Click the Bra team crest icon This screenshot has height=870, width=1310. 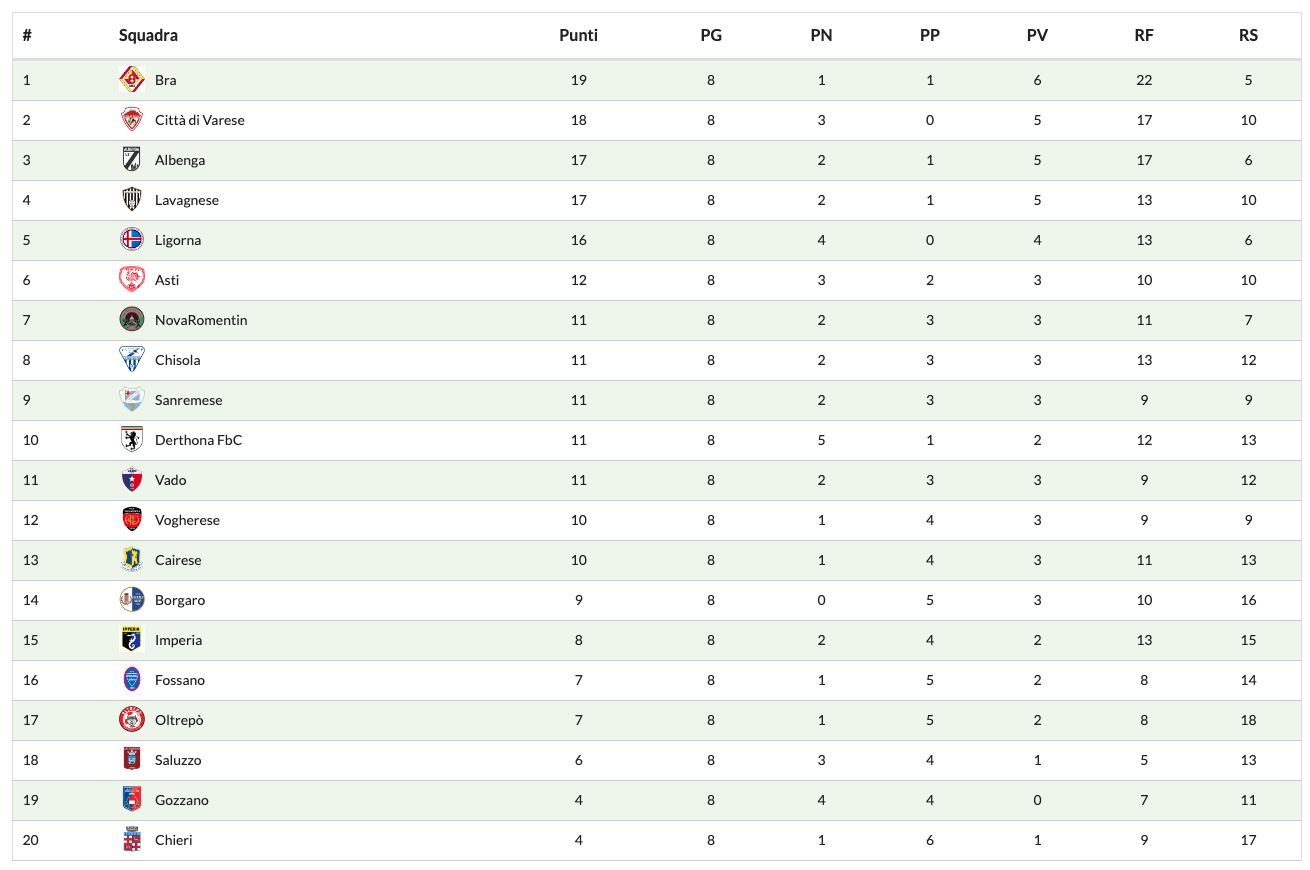[x=132, y=80]
